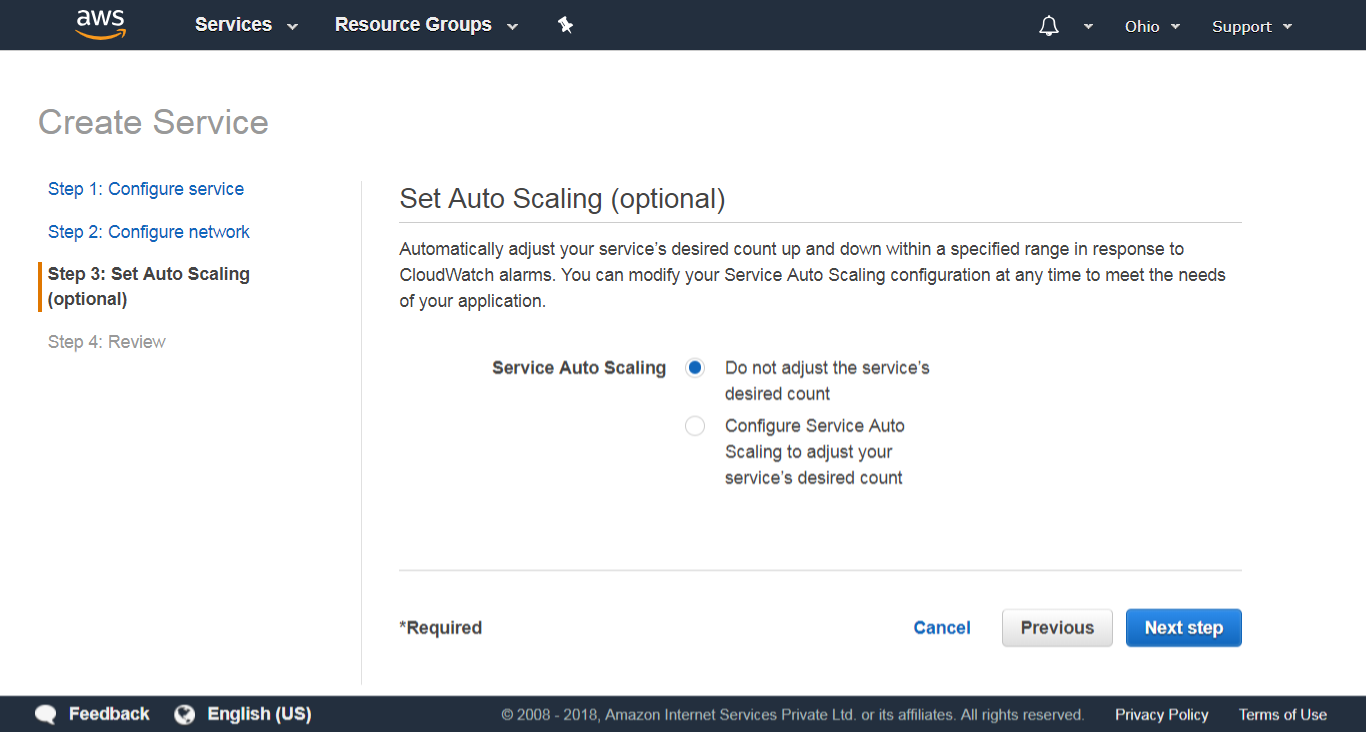Viewport: 1366px width, 732px height.
Task: Expand the arrow next to notifications bell
Action: pyautogui.click(x=1088, y=27)
